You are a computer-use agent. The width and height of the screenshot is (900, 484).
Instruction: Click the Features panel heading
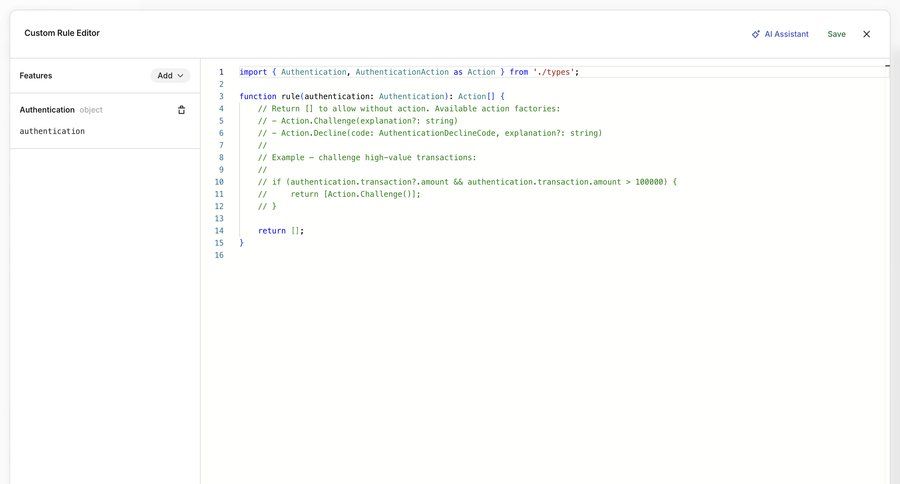tap(36, 75)
